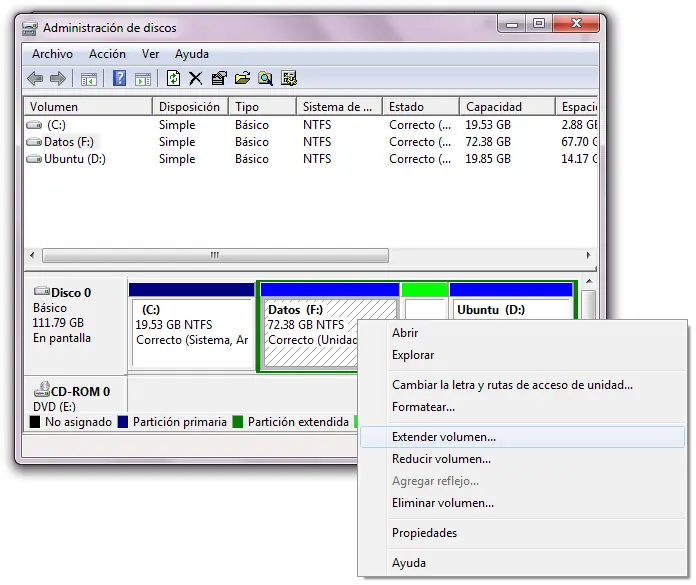Sort by the Tipo column header
This screenshot has height=585, width=696.
pos(262,107)
